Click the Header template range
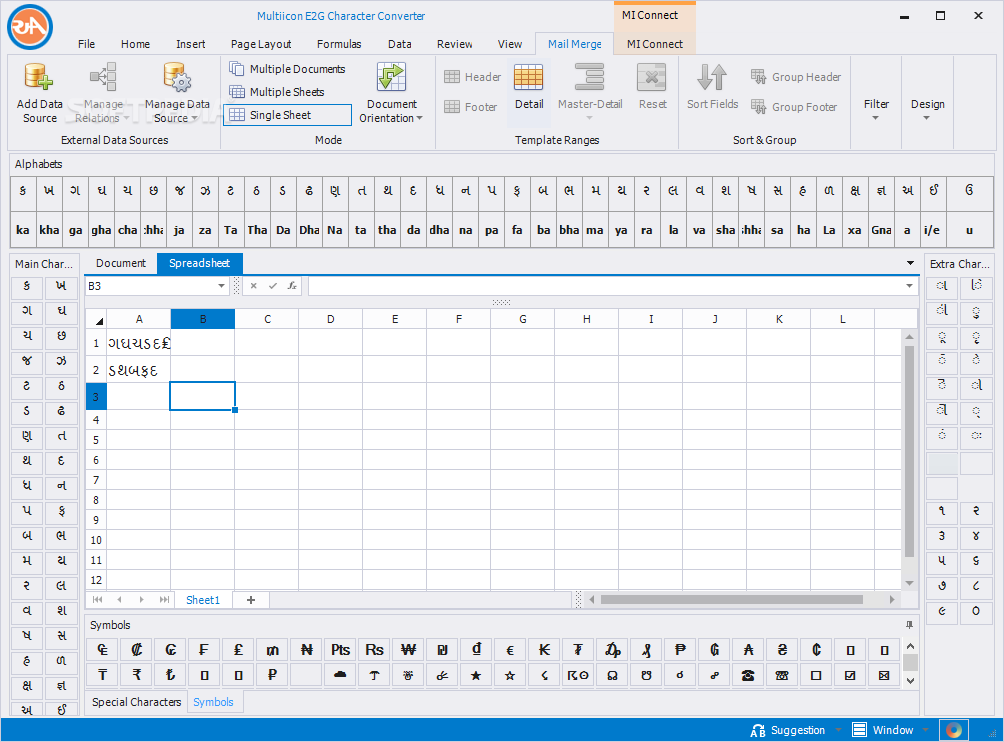The image size is (1004, 742). (x=472, y=77)
